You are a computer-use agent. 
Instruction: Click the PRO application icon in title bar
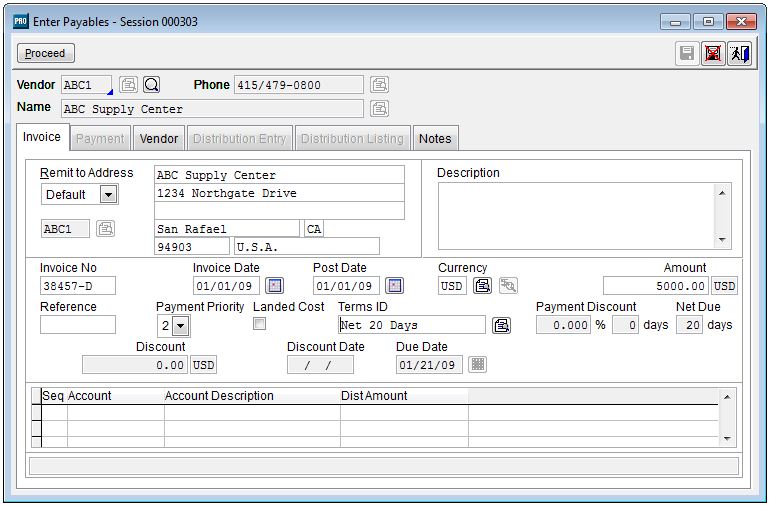tap(21, 21)
